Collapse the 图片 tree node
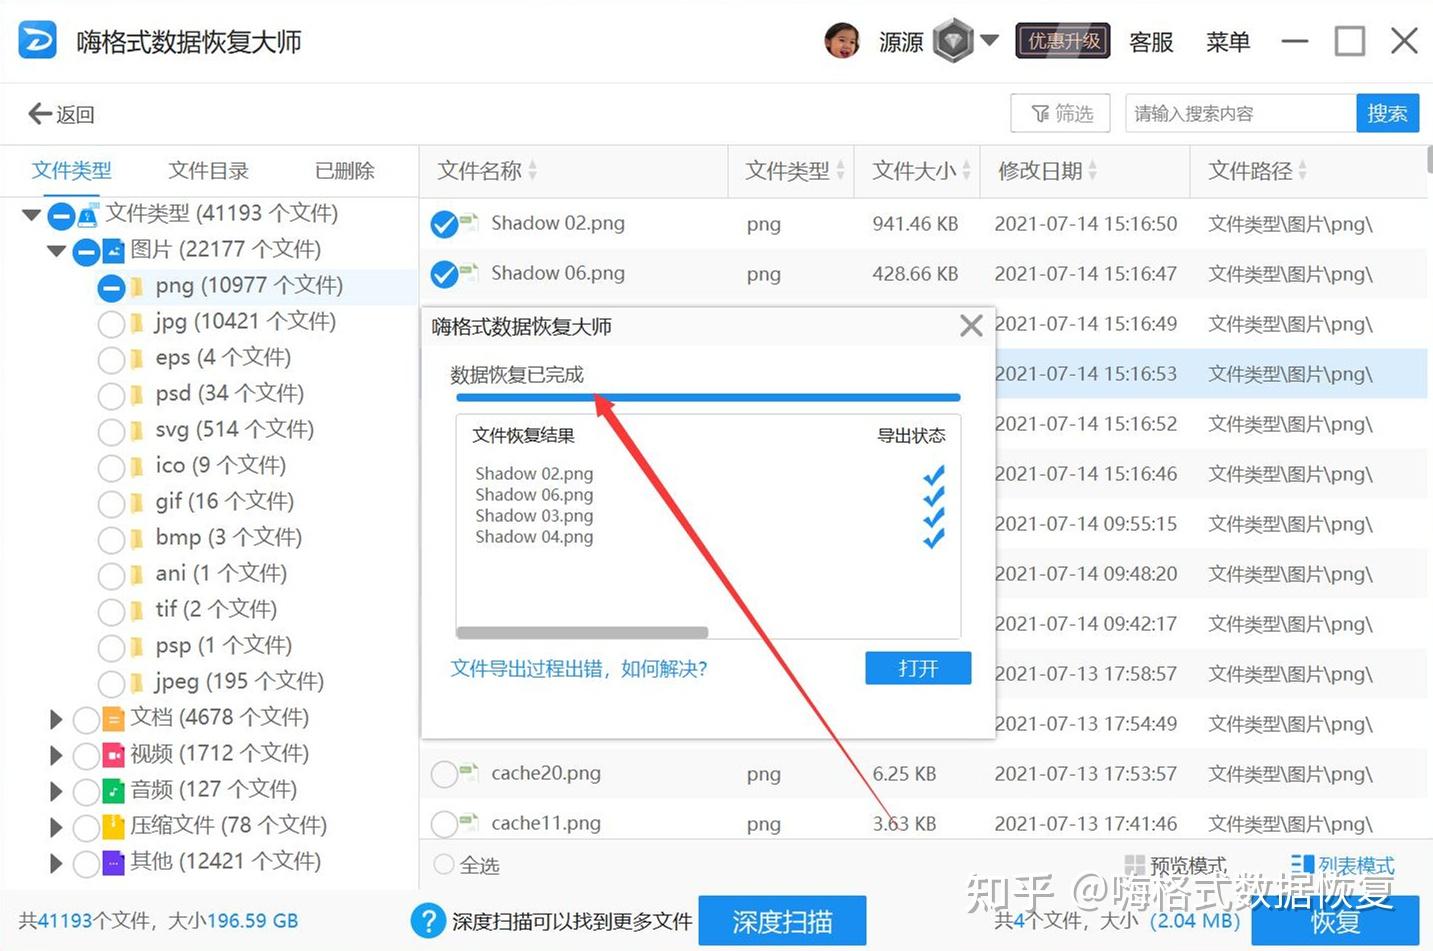1433x951 pixels. click(x=56, y=251)
